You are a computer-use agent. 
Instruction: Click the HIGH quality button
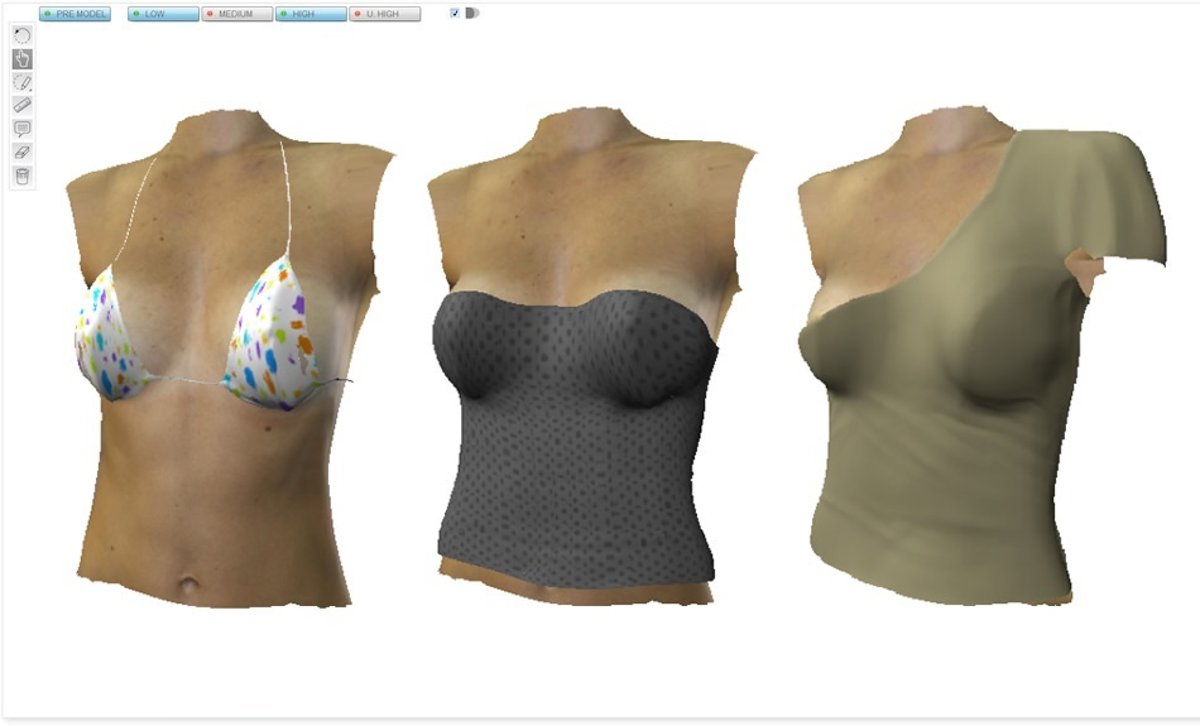311,15
